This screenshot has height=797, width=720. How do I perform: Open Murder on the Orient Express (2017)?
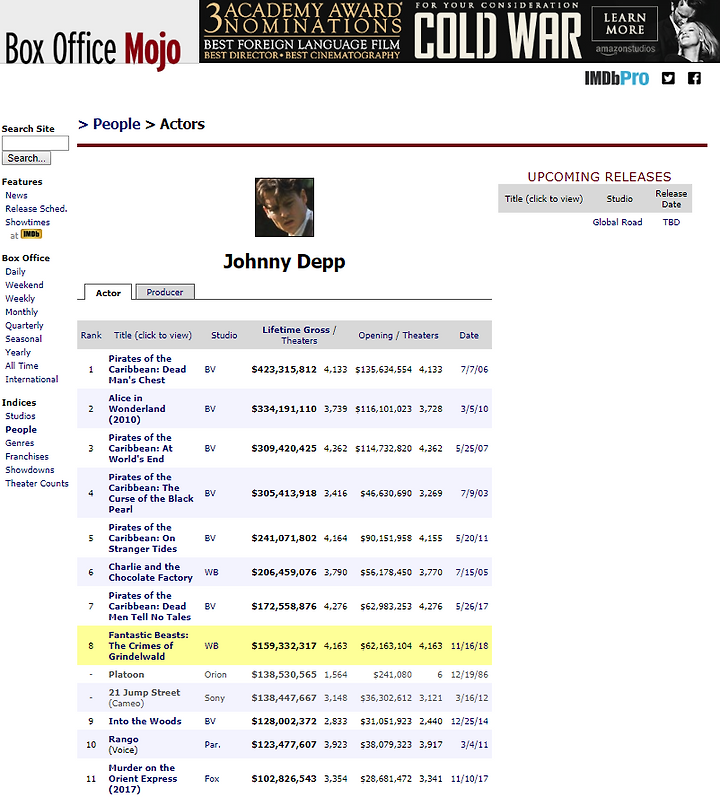pyautogui.click(x=143, y=779)
